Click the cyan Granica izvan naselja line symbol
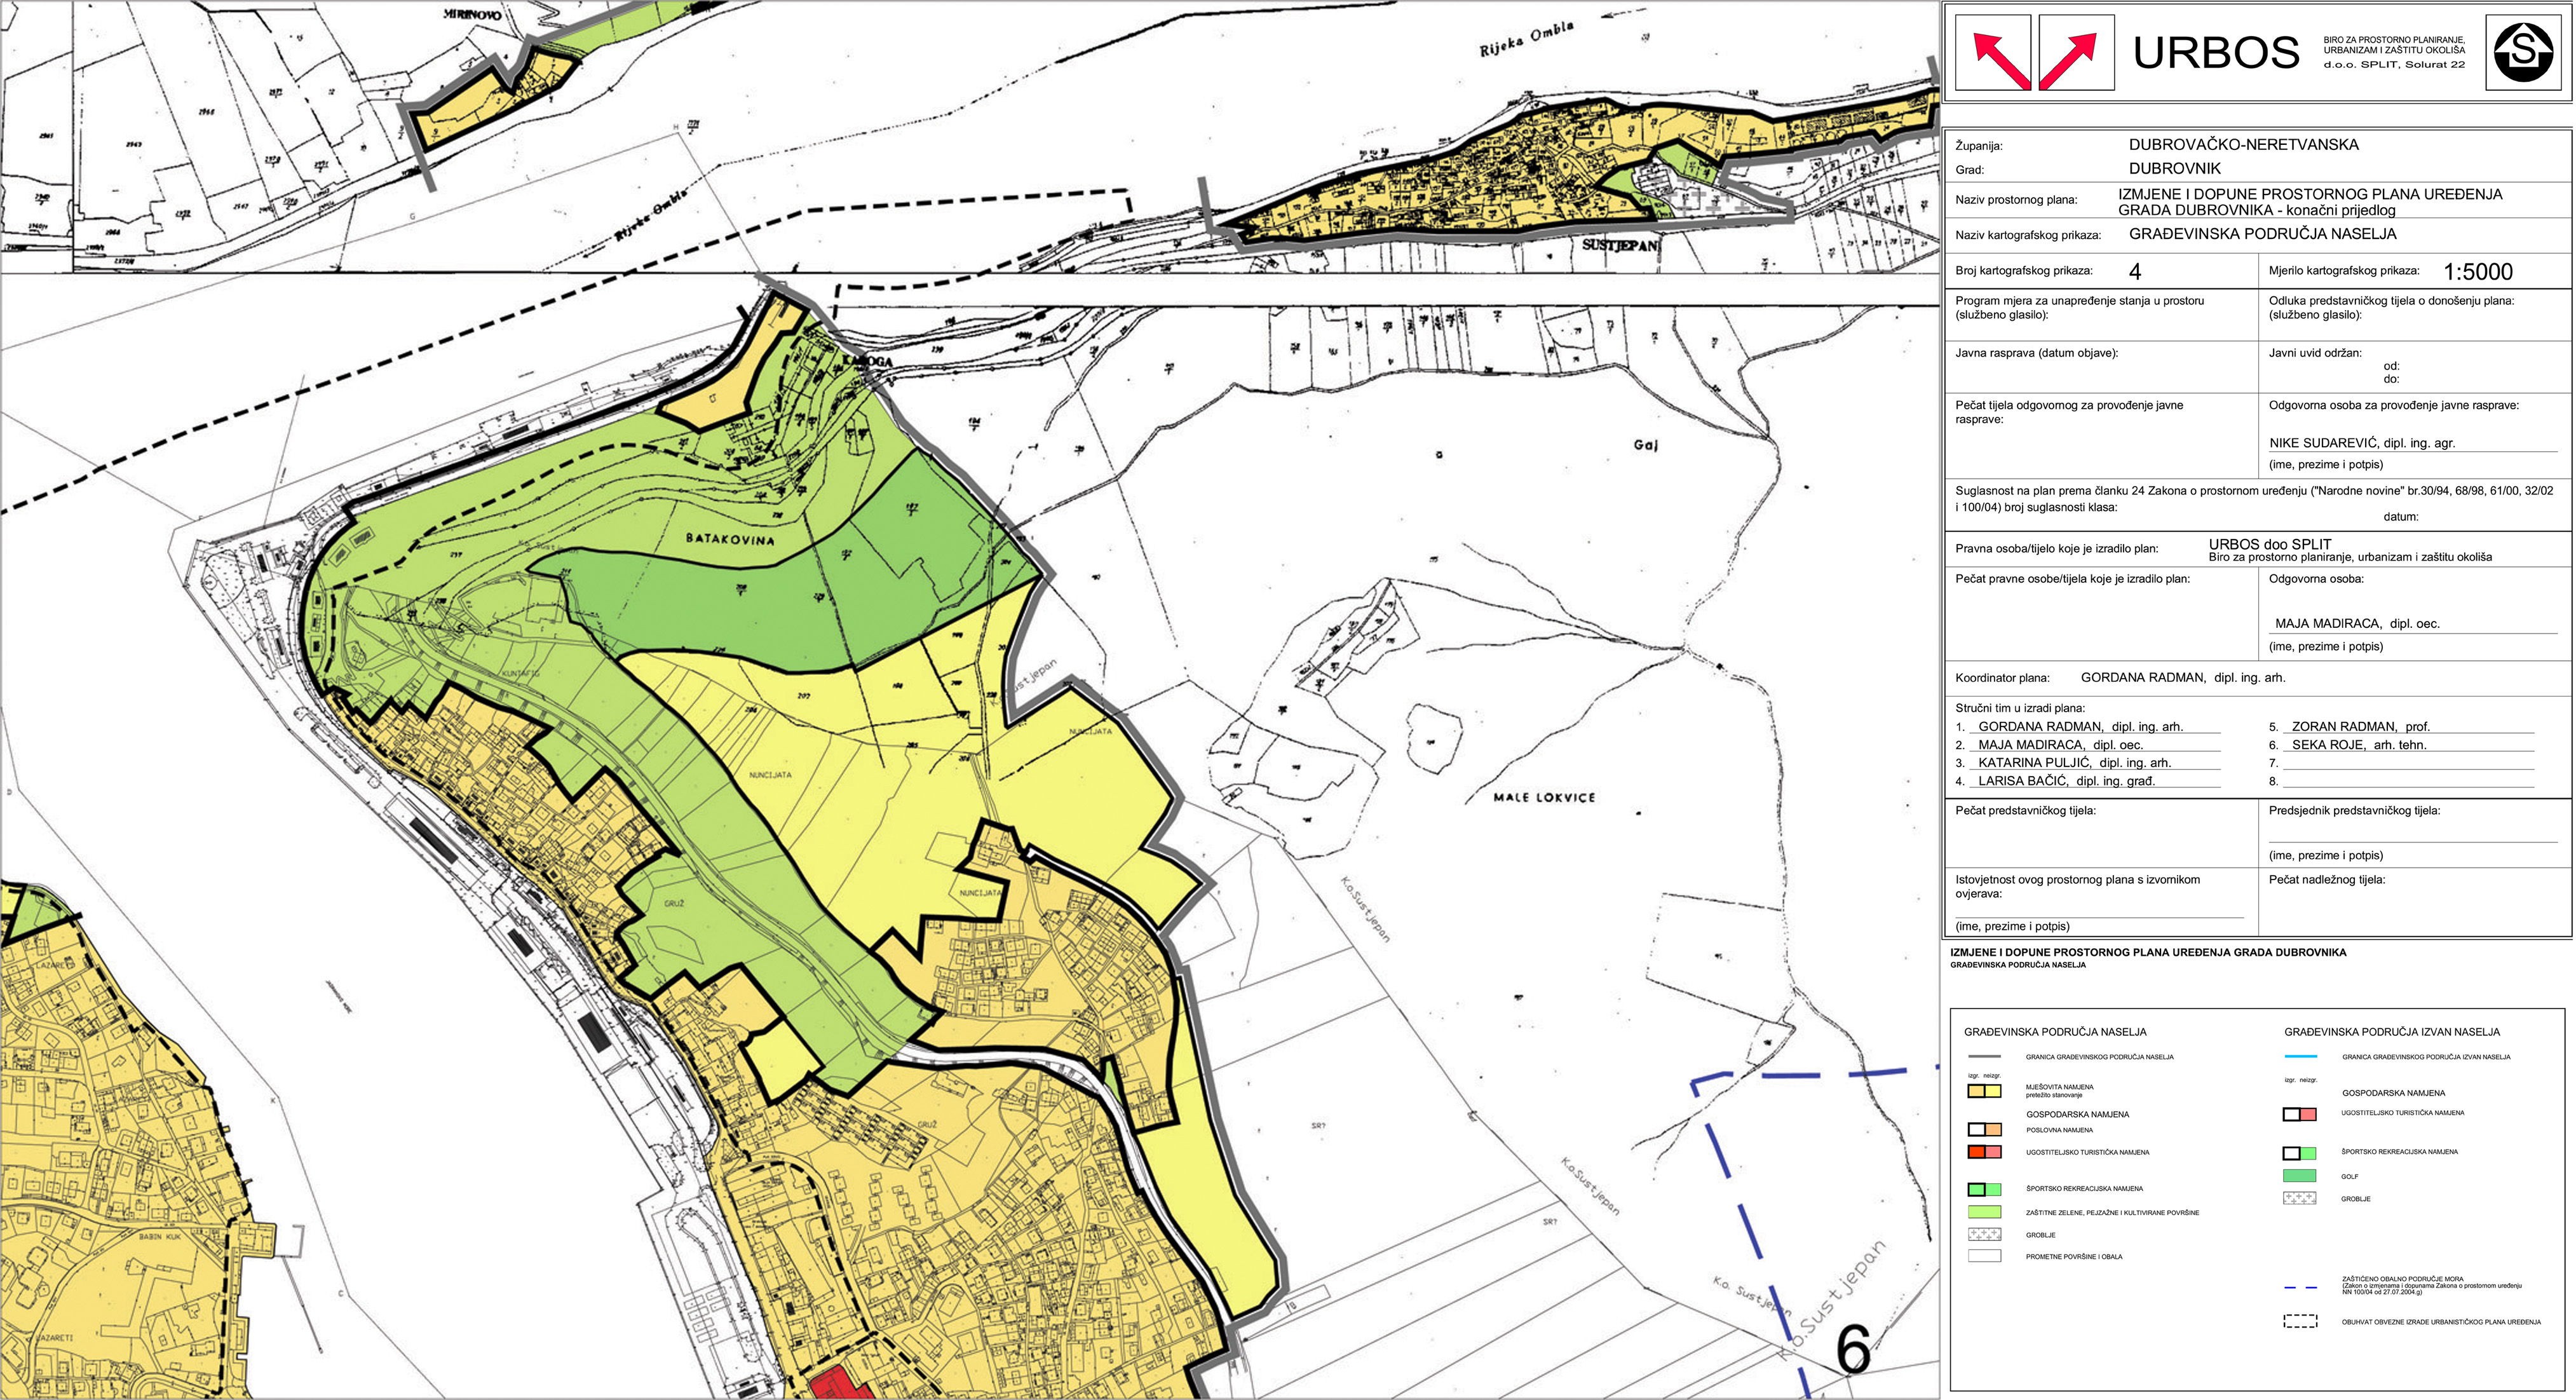This screenshot has height=1400, width=2576. point(2300,1057)
